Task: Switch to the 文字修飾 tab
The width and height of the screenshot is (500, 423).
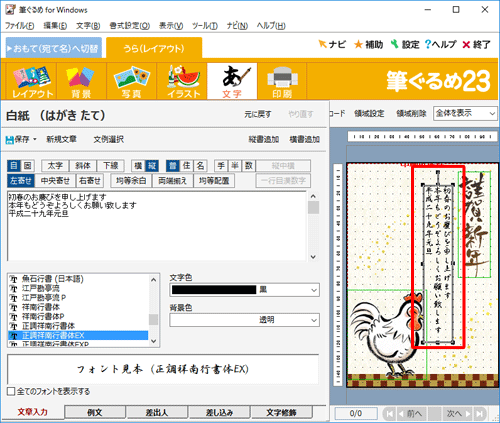Action: coord(281,412)
